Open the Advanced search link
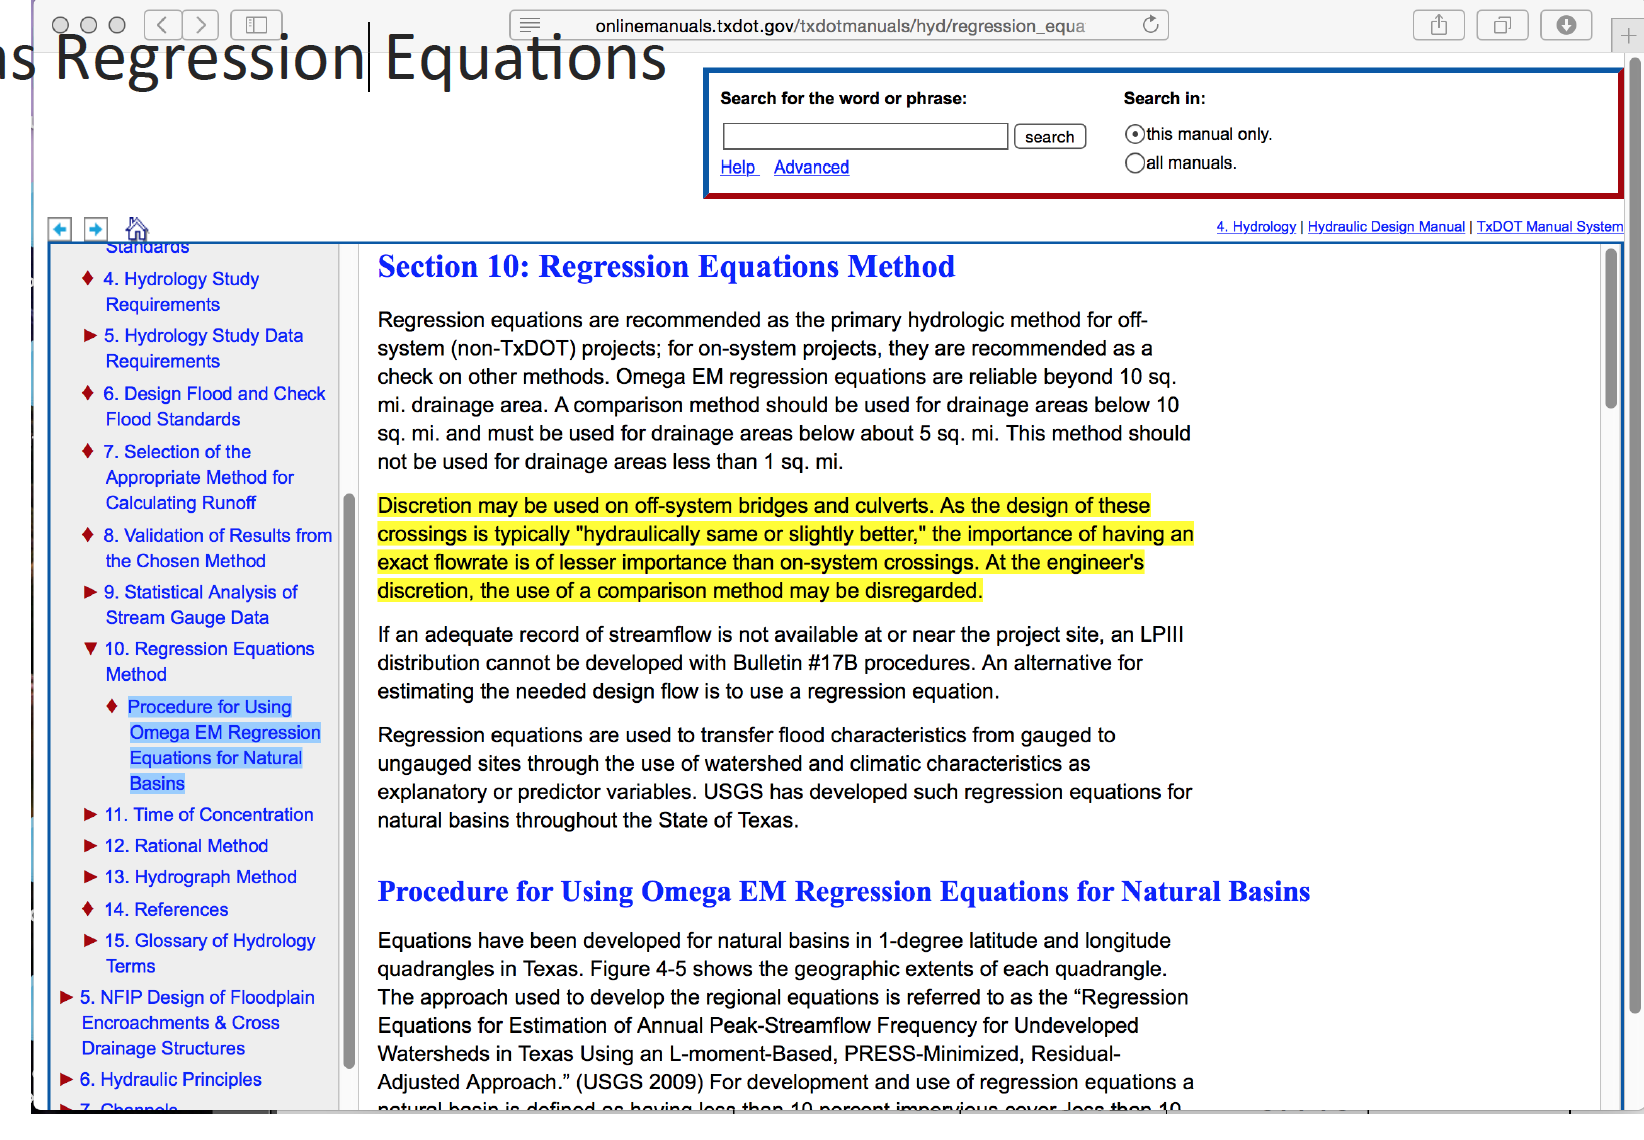This screenshot has height=1140, width=1644. click(811, 167)
